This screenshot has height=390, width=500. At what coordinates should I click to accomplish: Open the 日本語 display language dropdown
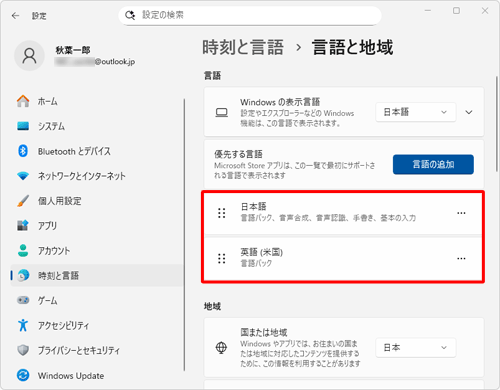click(x=415, y=112)
